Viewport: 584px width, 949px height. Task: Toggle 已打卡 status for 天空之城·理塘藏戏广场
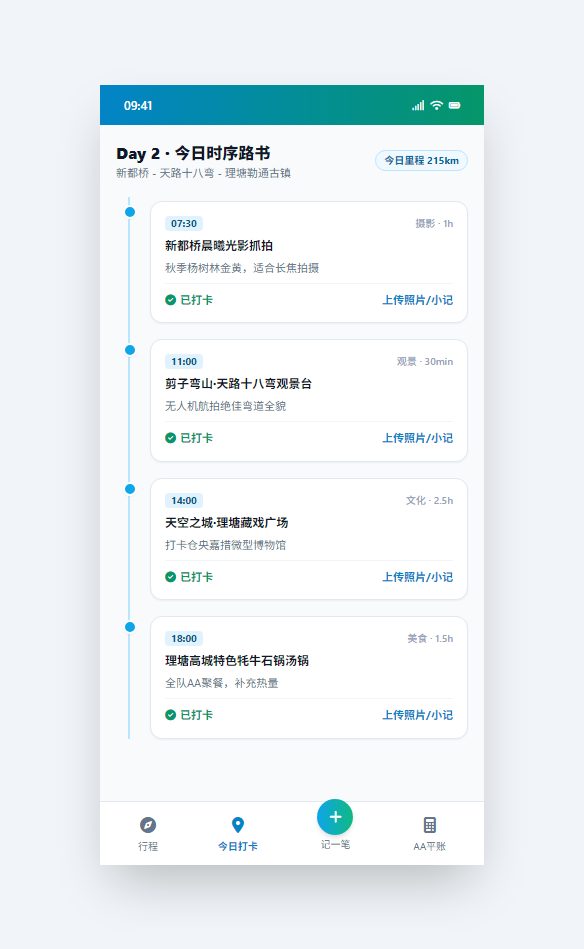pos(189,577)
